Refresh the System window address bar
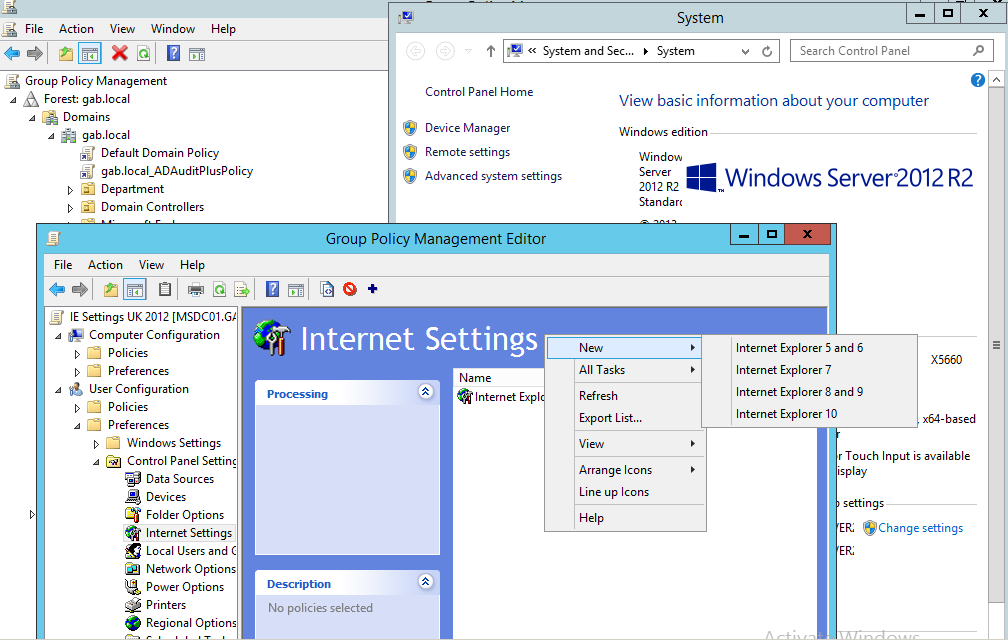The image size is (1008, 640). 767,51
